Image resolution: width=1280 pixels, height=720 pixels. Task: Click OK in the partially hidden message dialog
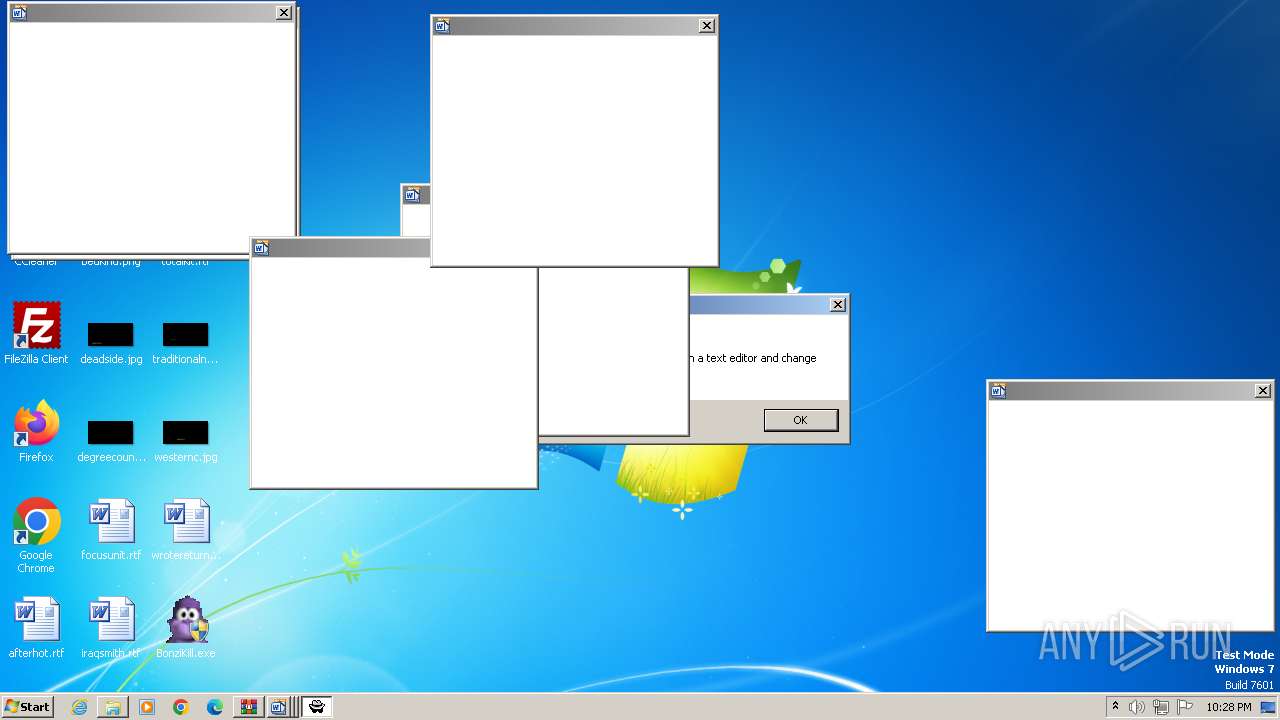pos(800,420)
